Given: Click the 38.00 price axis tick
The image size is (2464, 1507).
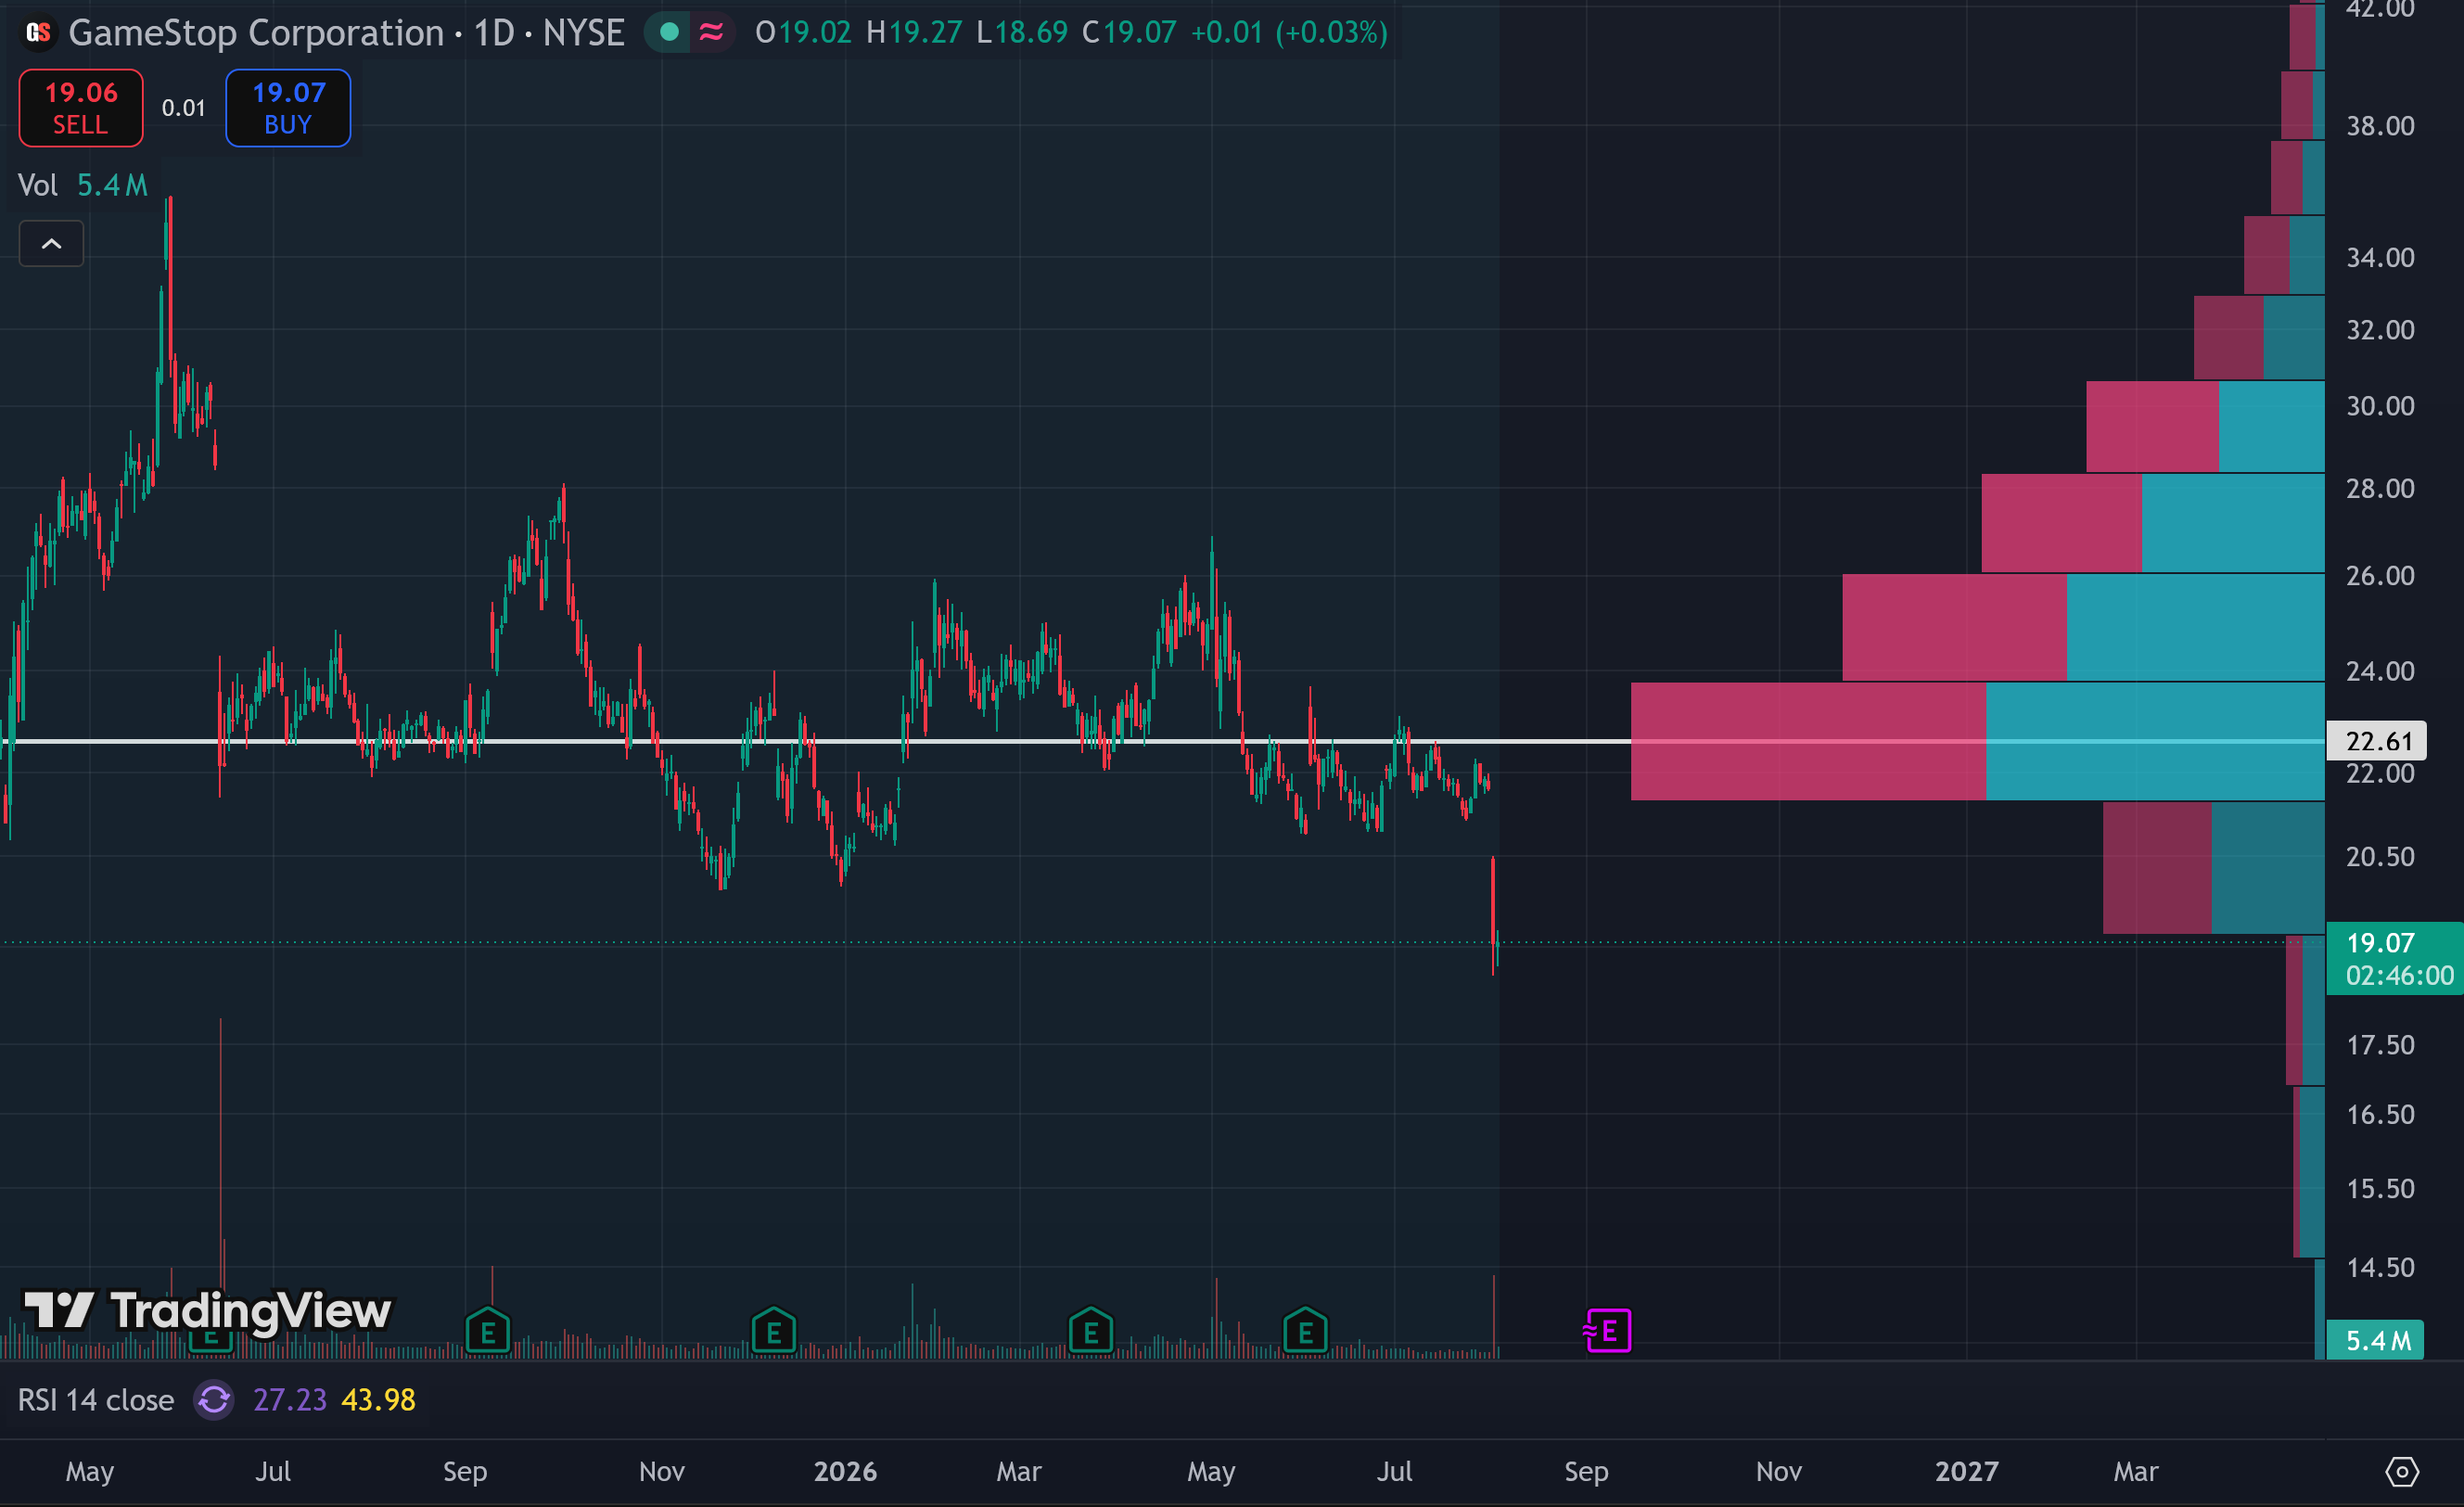Looking at the screenshot, I should click(x=2380, y=126).
